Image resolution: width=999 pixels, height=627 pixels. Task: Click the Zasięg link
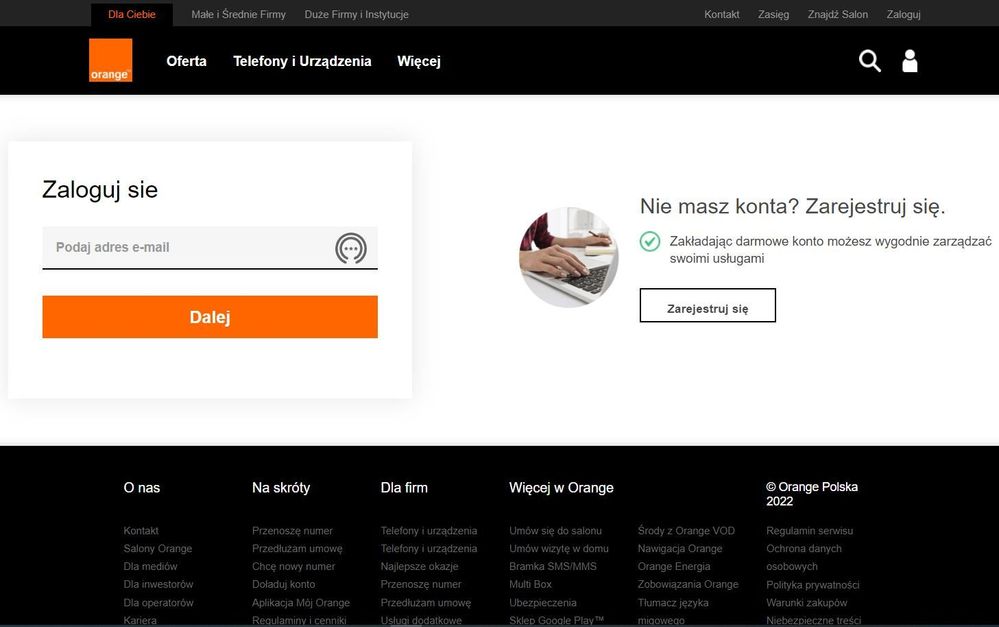773,15
